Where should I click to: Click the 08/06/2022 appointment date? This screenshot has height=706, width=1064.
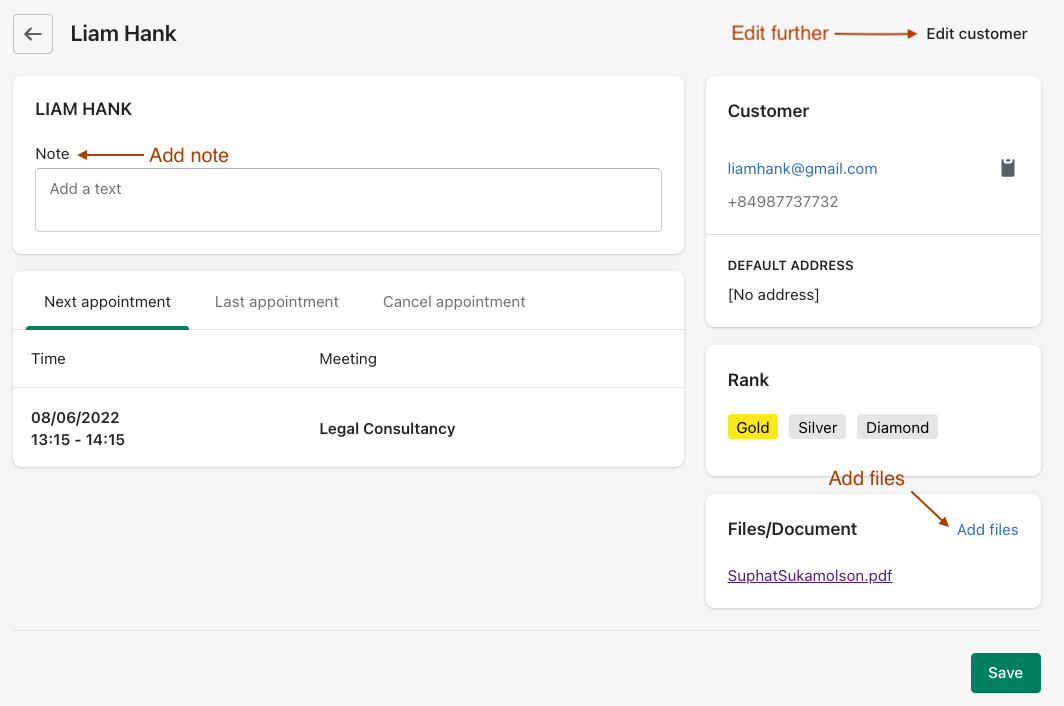click(x=75, y=418)
